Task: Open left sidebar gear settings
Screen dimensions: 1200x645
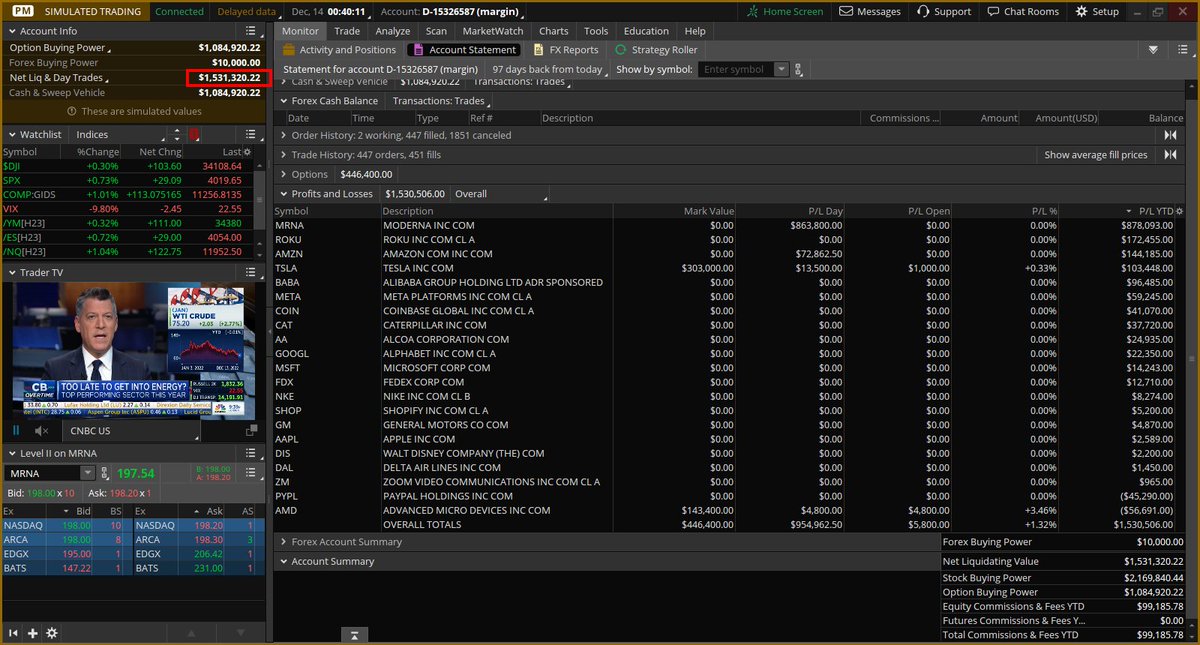Action: coord(52,633)
